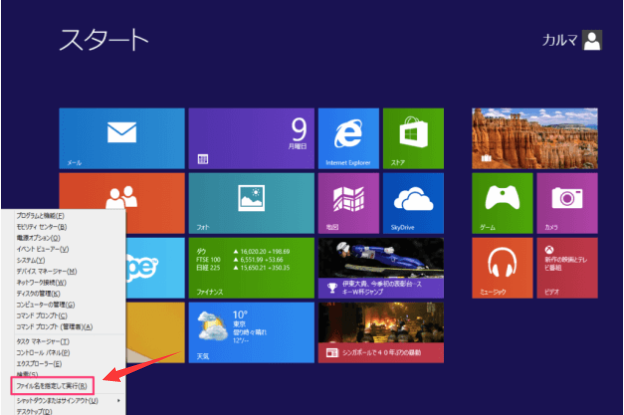This screenshot has width=624, height=415.
Task: Open the Travel canyon photo tile
Action: click(x=535, y=138)
